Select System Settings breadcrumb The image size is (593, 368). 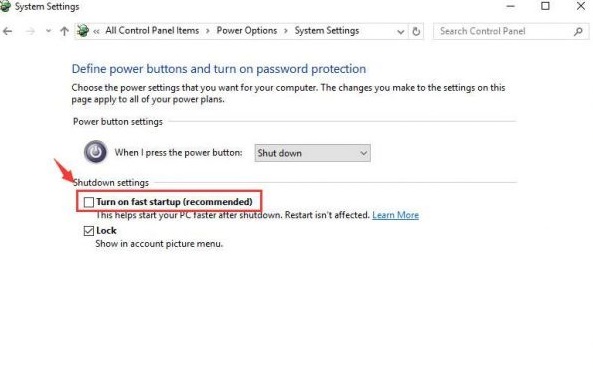[x=327, y=31]
